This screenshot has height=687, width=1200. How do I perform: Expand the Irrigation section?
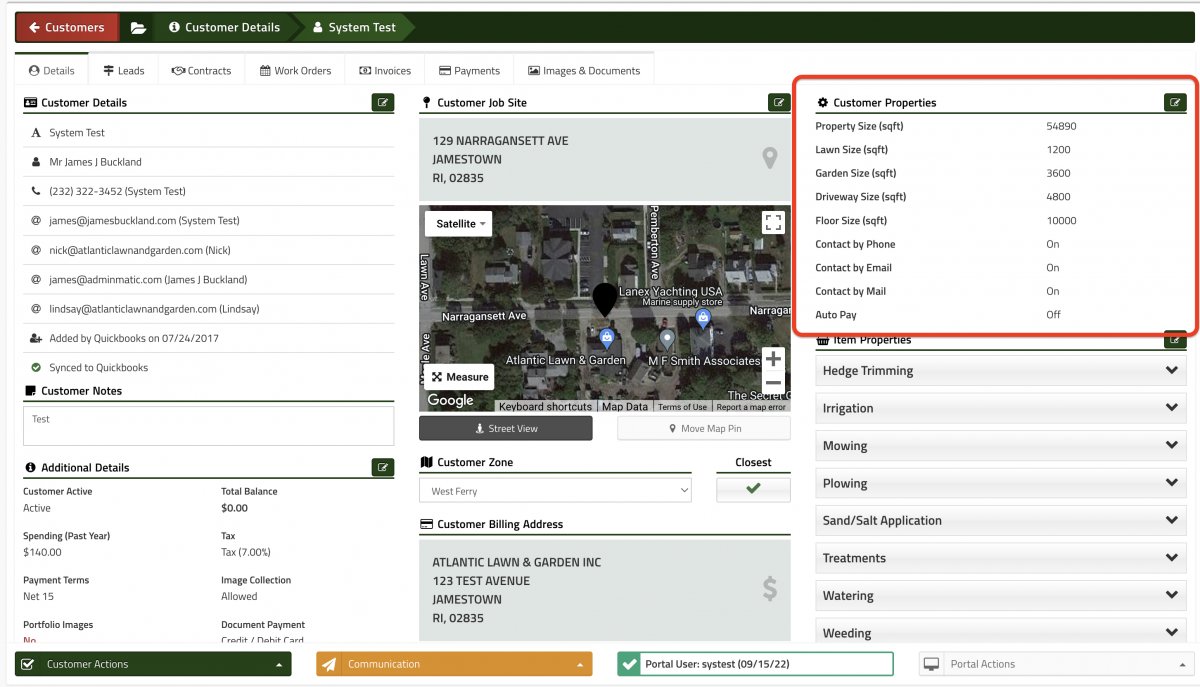[x=1001, y=408]
